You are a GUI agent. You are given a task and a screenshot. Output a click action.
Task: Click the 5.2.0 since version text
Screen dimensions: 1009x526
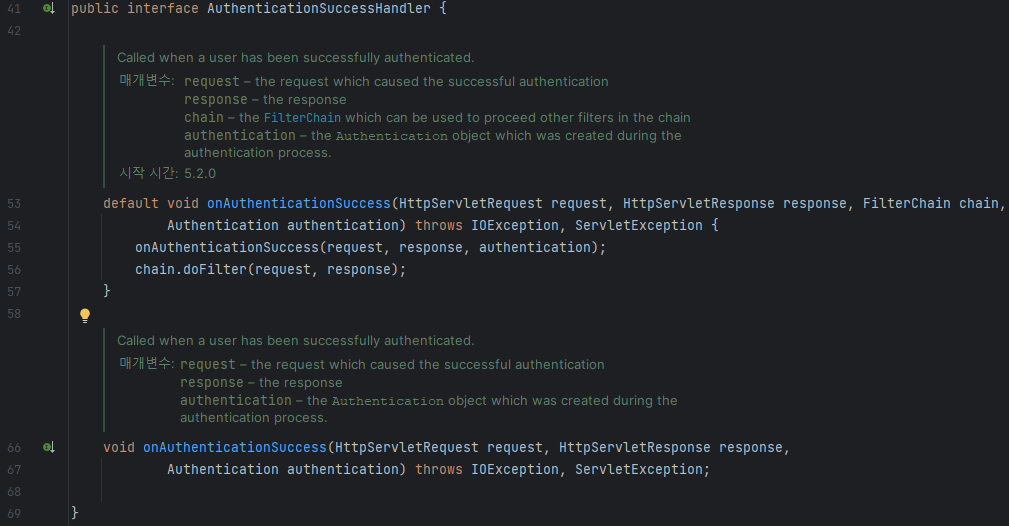tap(199, 173)
